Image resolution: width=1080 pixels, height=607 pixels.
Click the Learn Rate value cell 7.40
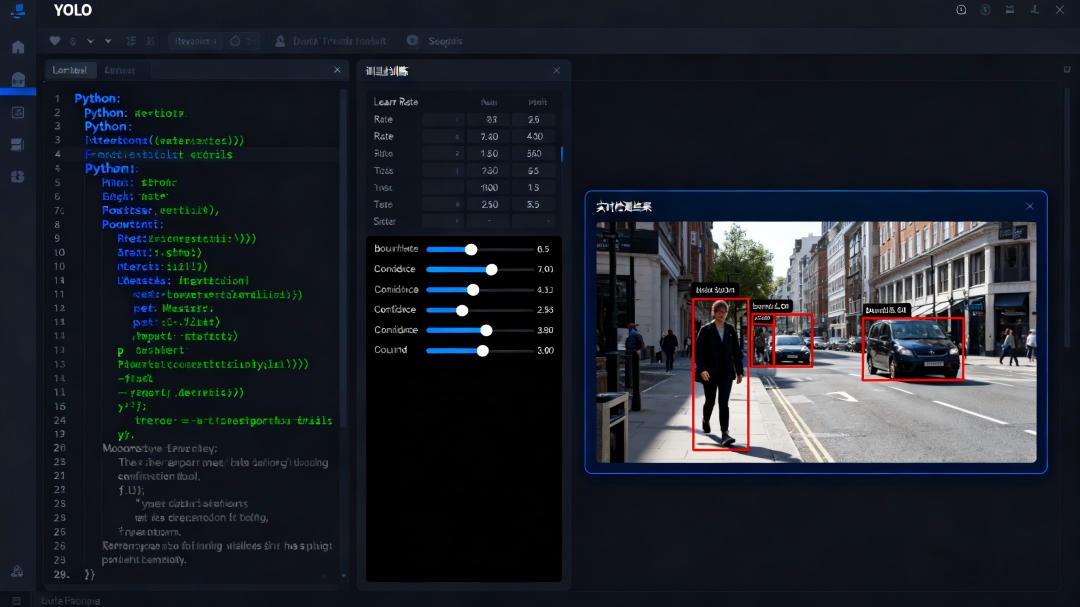pyautogui.click(x=489, y=136)
